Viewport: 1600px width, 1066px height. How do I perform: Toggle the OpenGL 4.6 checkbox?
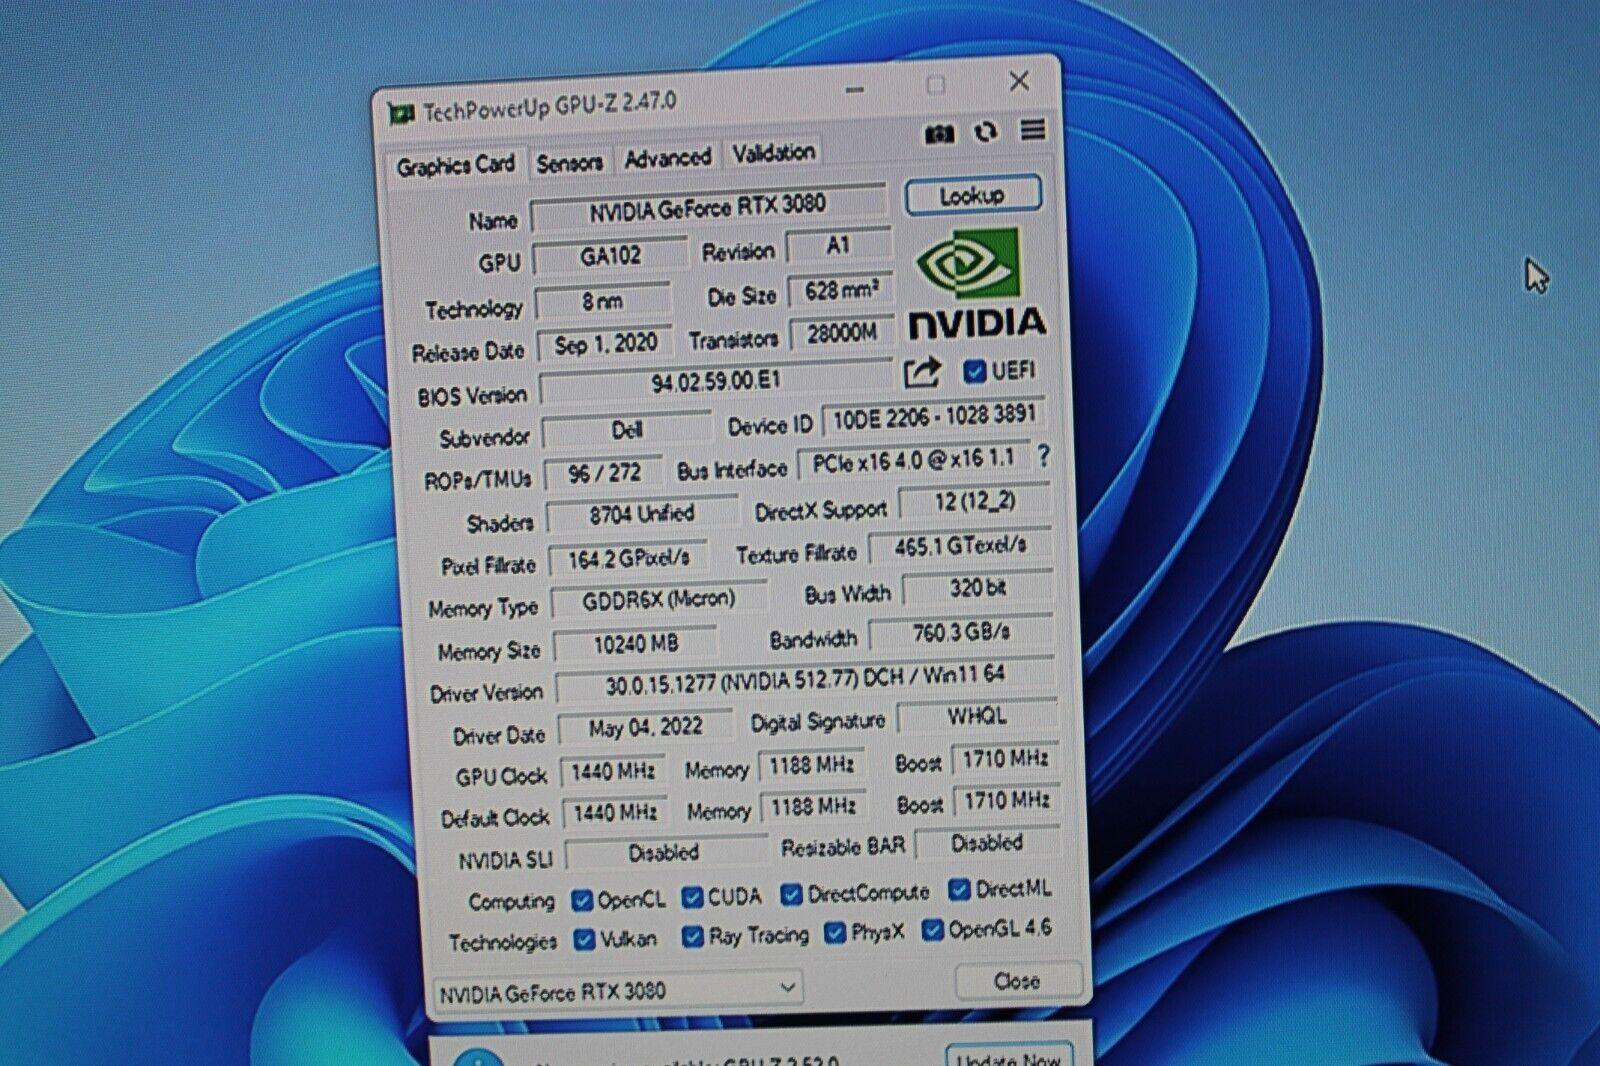coord(933,930)
